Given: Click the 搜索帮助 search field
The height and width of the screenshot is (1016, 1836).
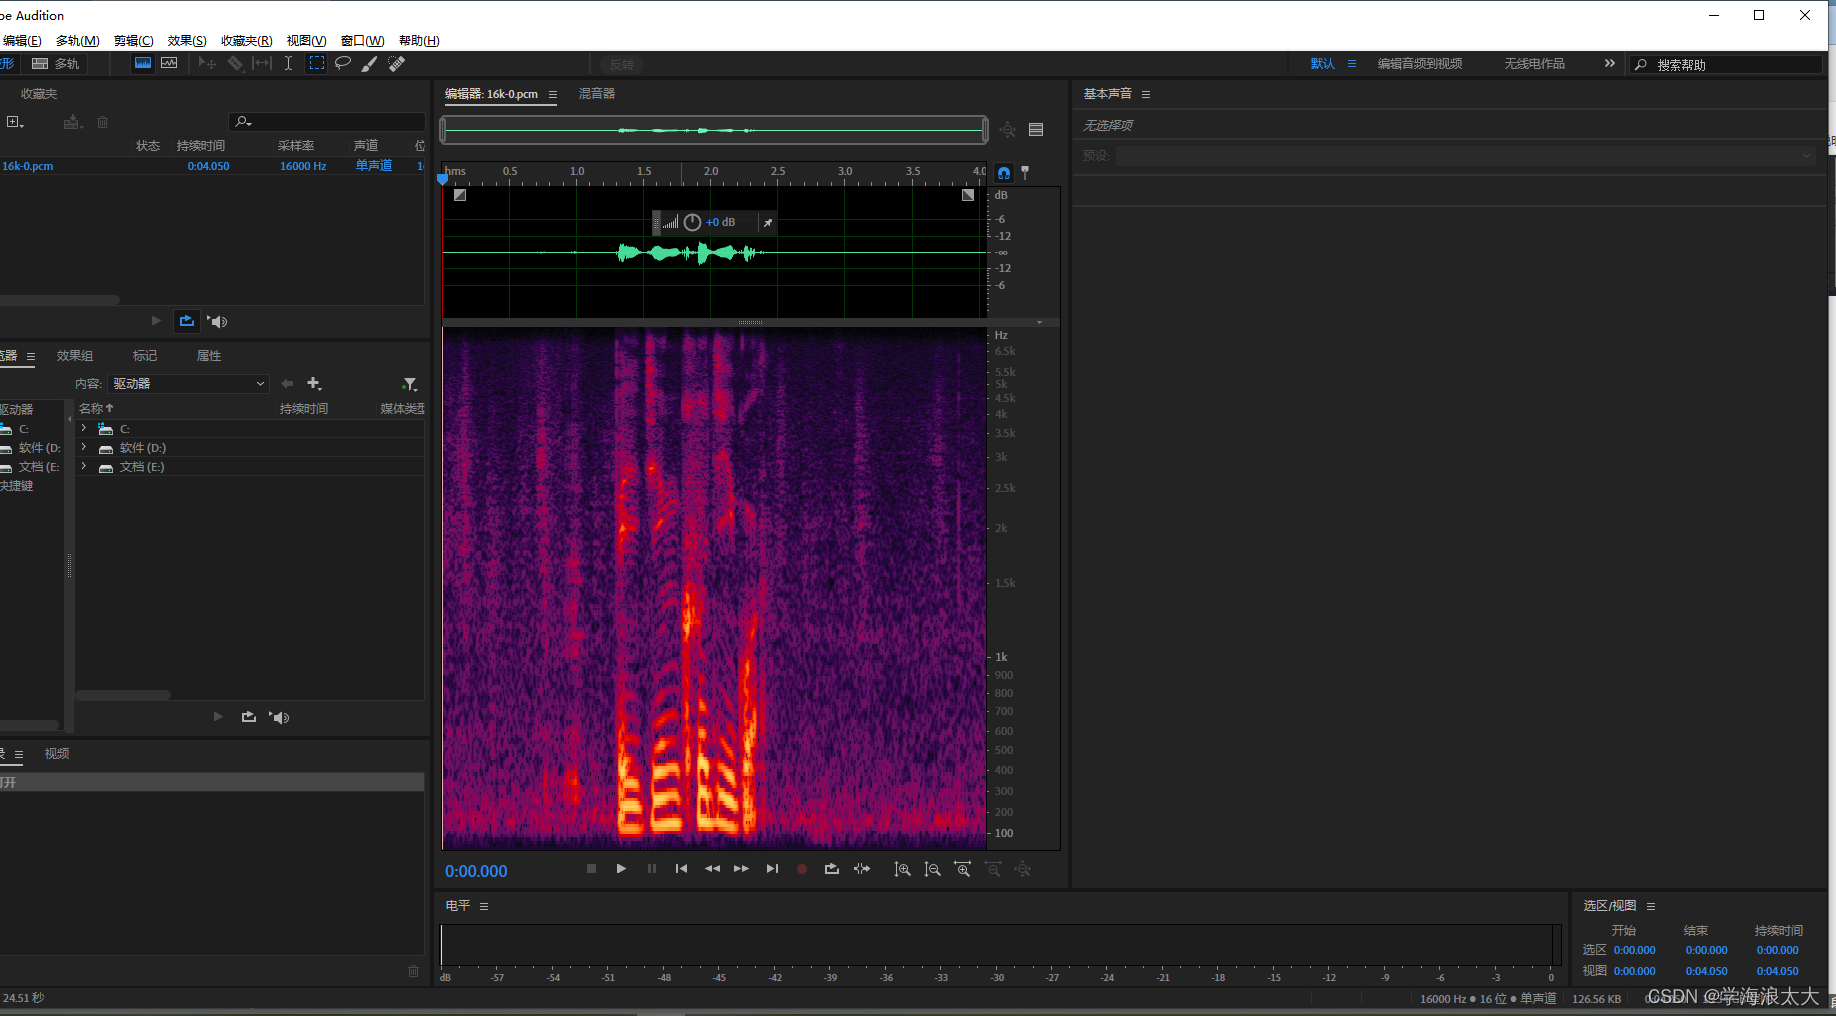Looking at the screenshot, I should [1725, 64].
